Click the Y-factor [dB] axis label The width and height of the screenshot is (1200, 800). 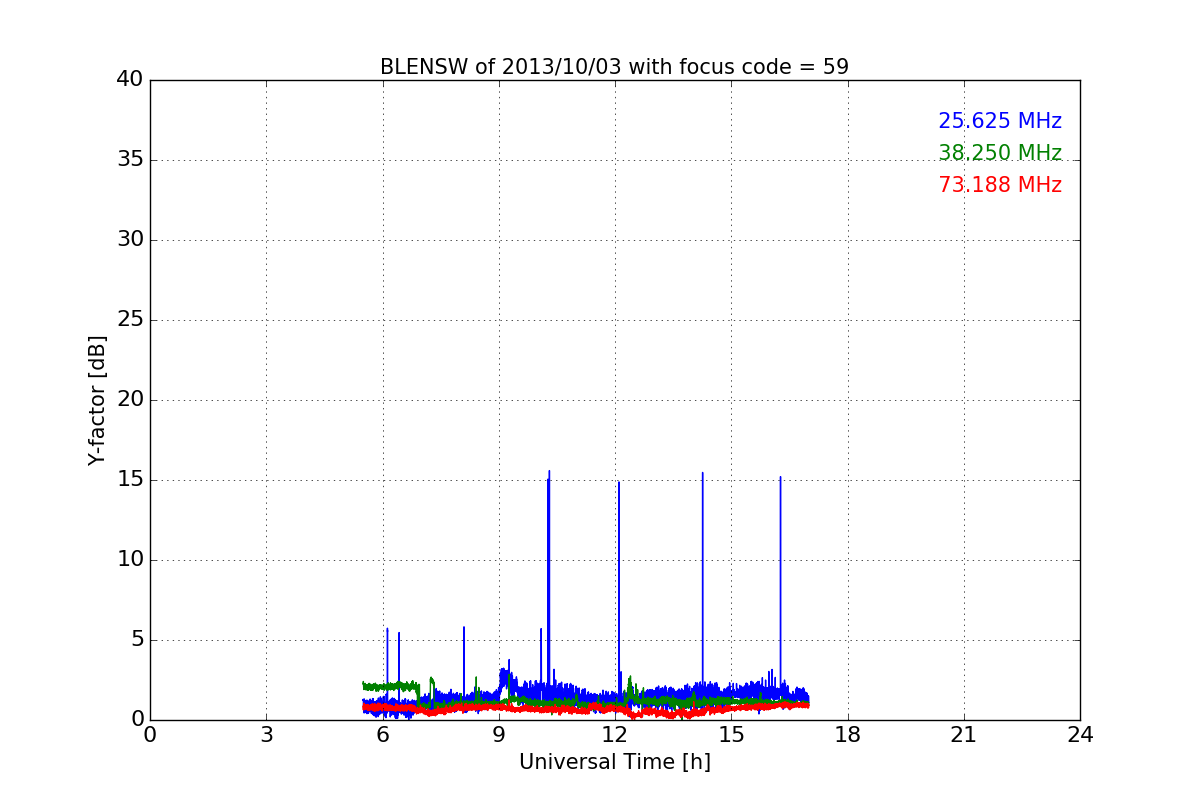[97, 400]
